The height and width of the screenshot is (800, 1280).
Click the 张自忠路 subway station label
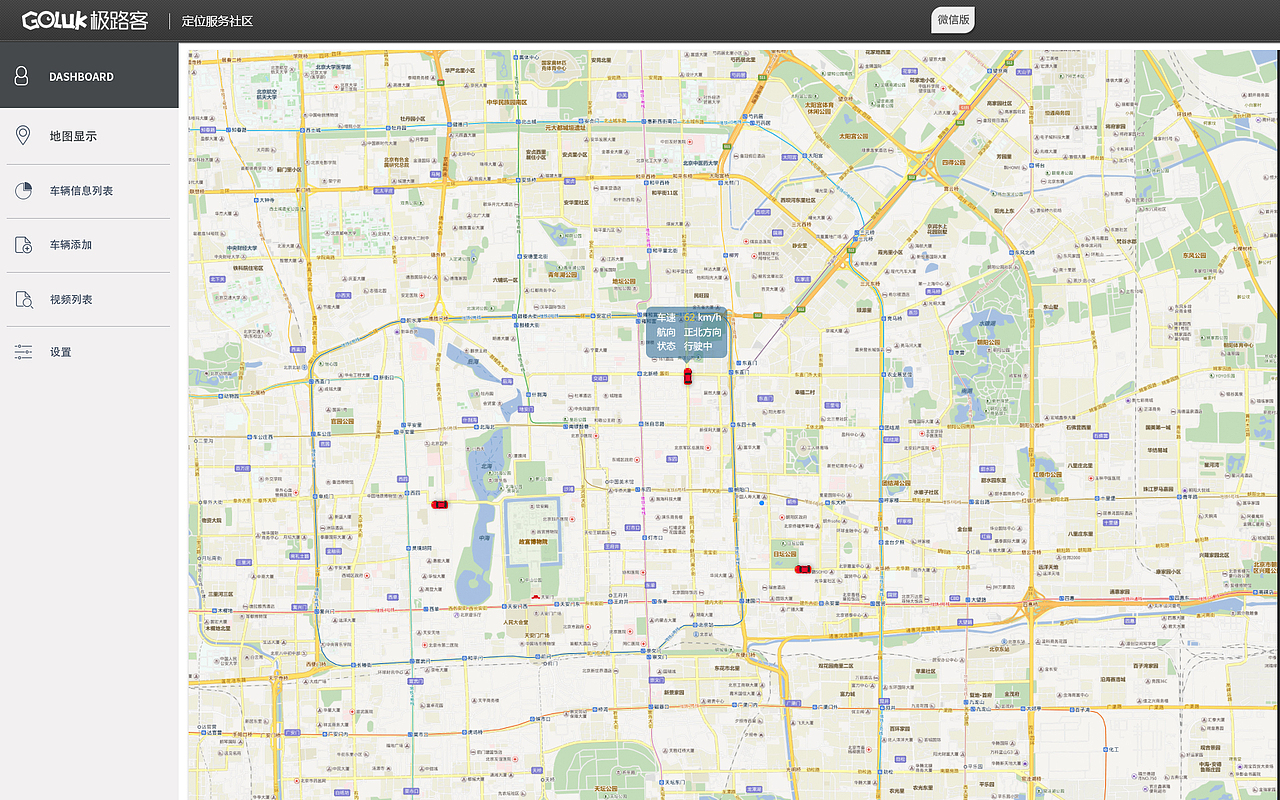[x=653, y=423]
